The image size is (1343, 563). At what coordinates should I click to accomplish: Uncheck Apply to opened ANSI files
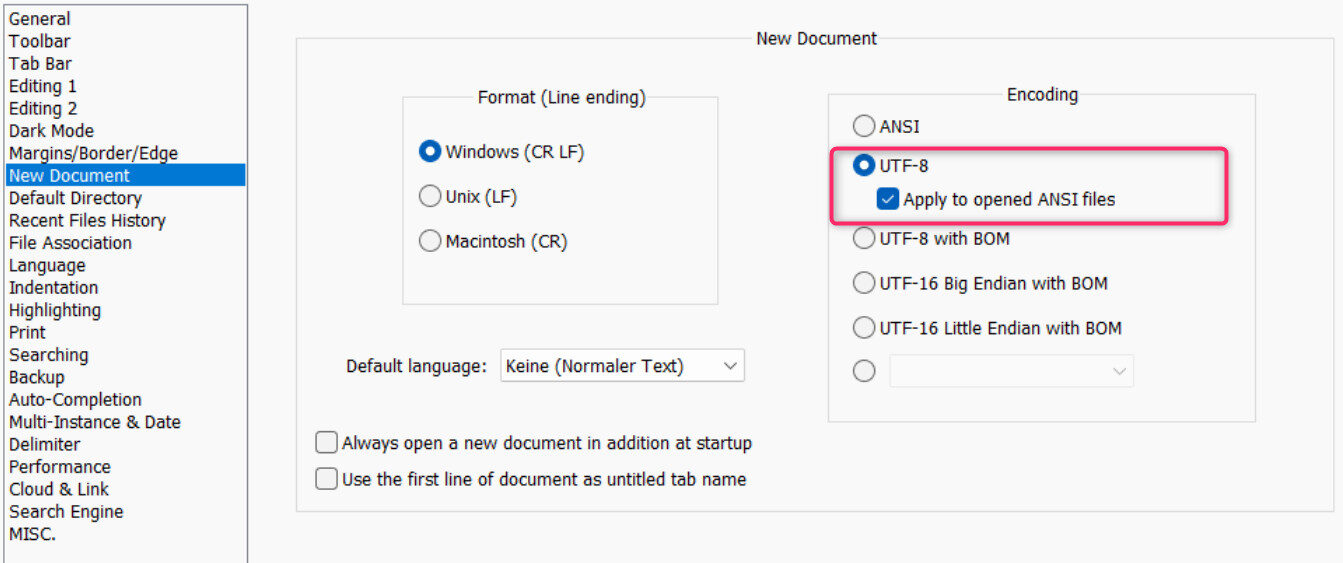pos(888,200)
